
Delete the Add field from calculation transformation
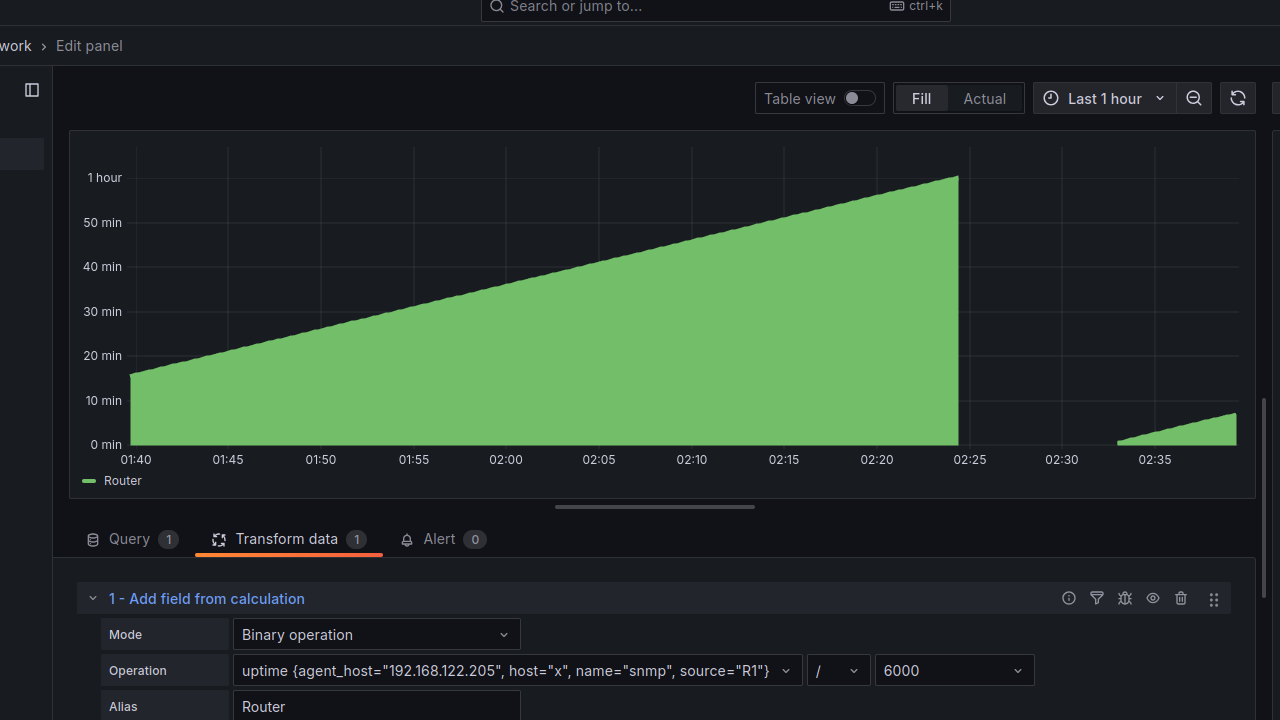coord(1181,598)
